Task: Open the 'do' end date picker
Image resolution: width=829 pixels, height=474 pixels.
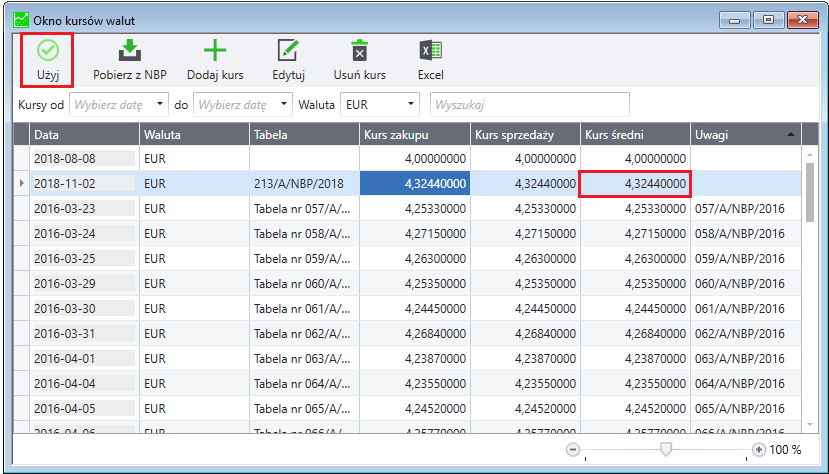Action: (243, 105)
